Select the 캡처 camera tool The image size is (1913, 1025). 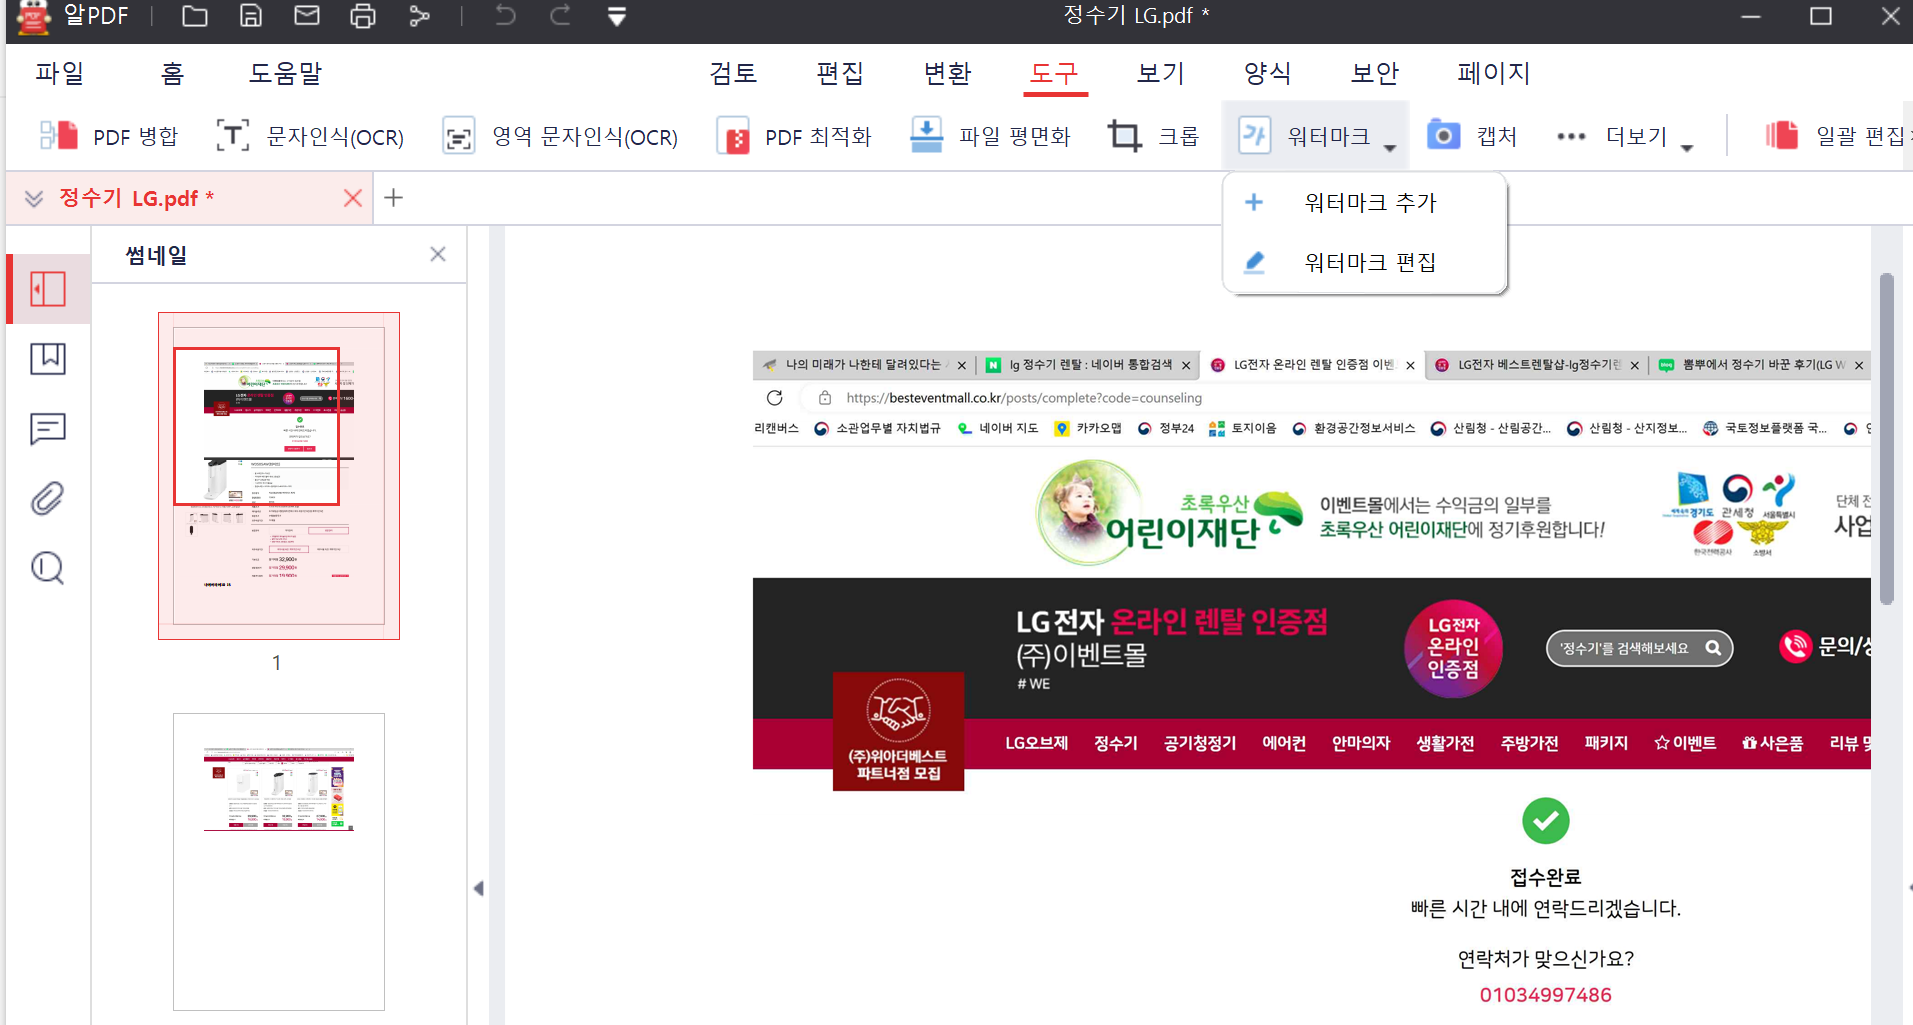pos(1471,136)
